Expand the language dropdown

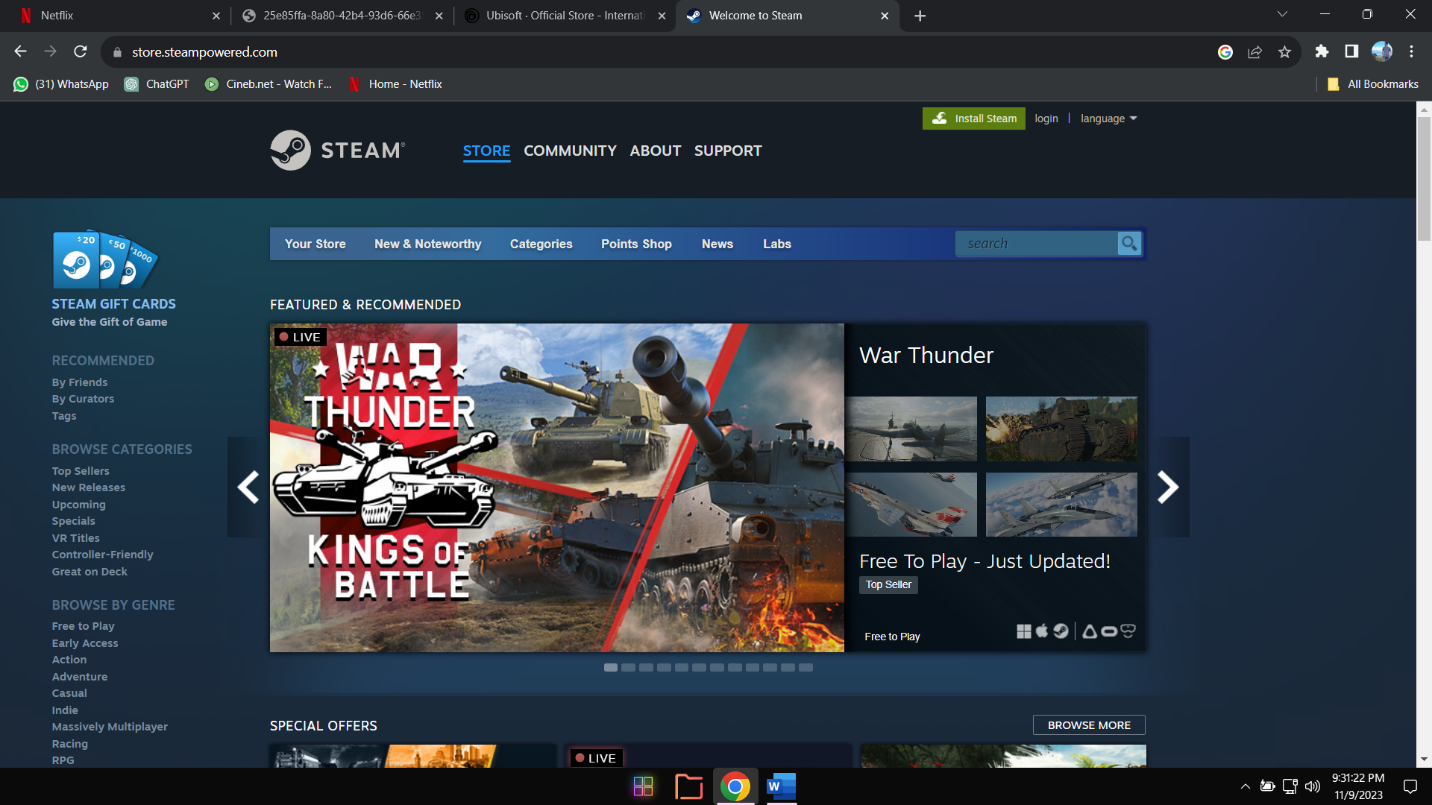click(1108, 118)
